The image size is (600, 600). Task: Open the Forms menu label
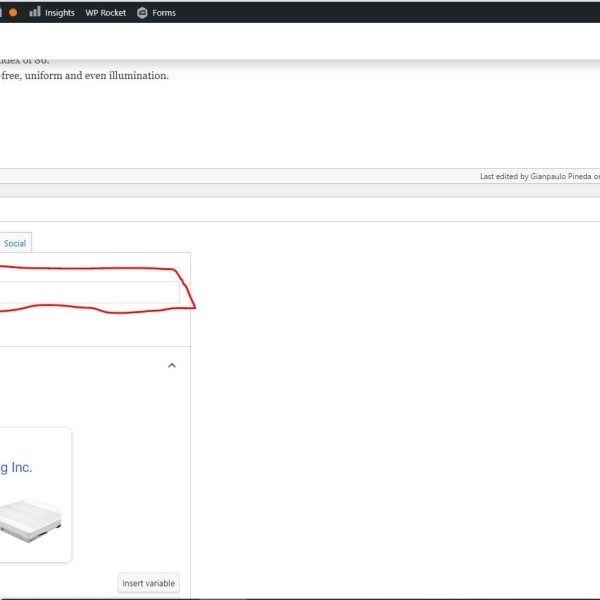tap(164, 12)
